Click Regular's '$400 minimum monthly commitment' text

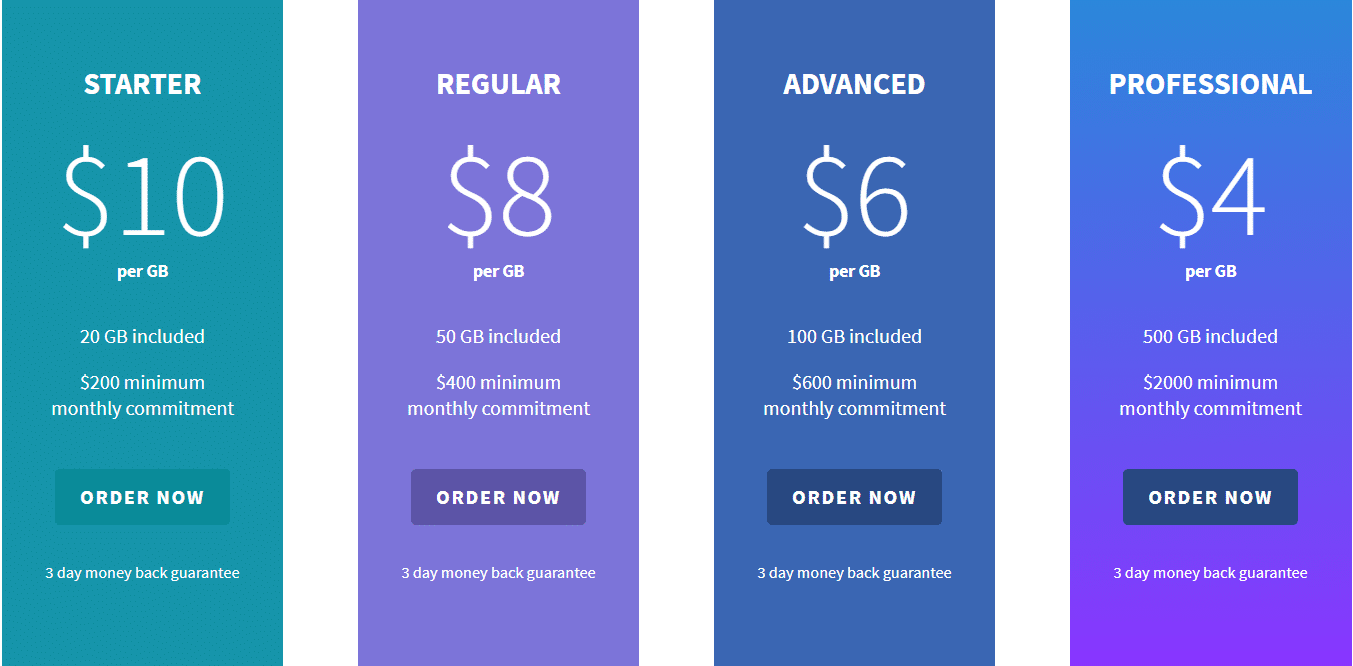498,395
